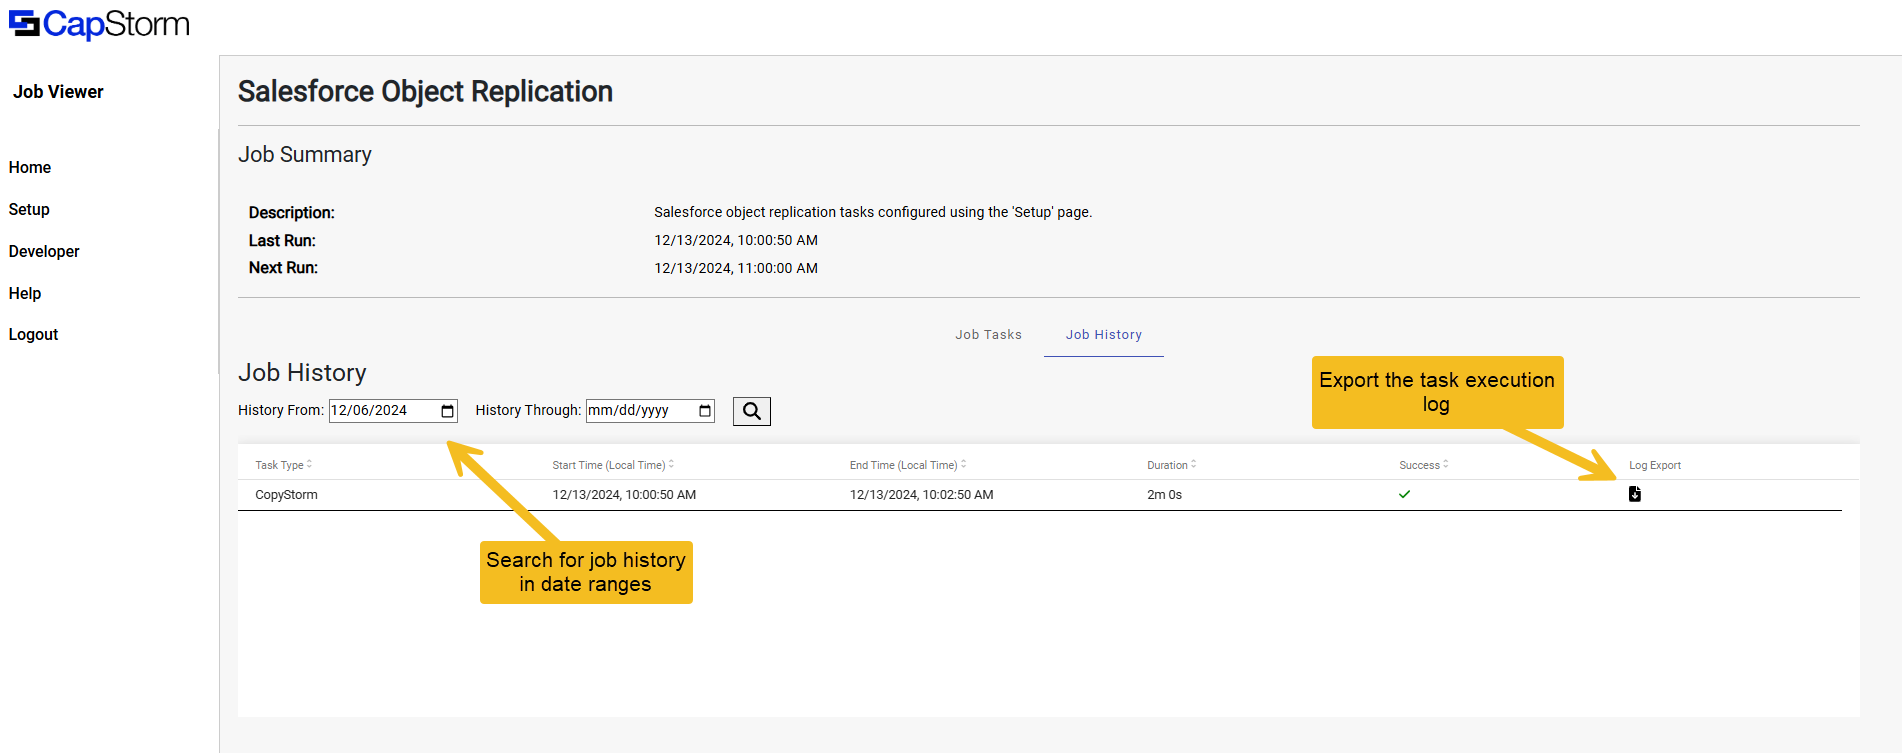Click Logout in the sidebar
Screen dimensions: 1902x753
coord(33,335)
